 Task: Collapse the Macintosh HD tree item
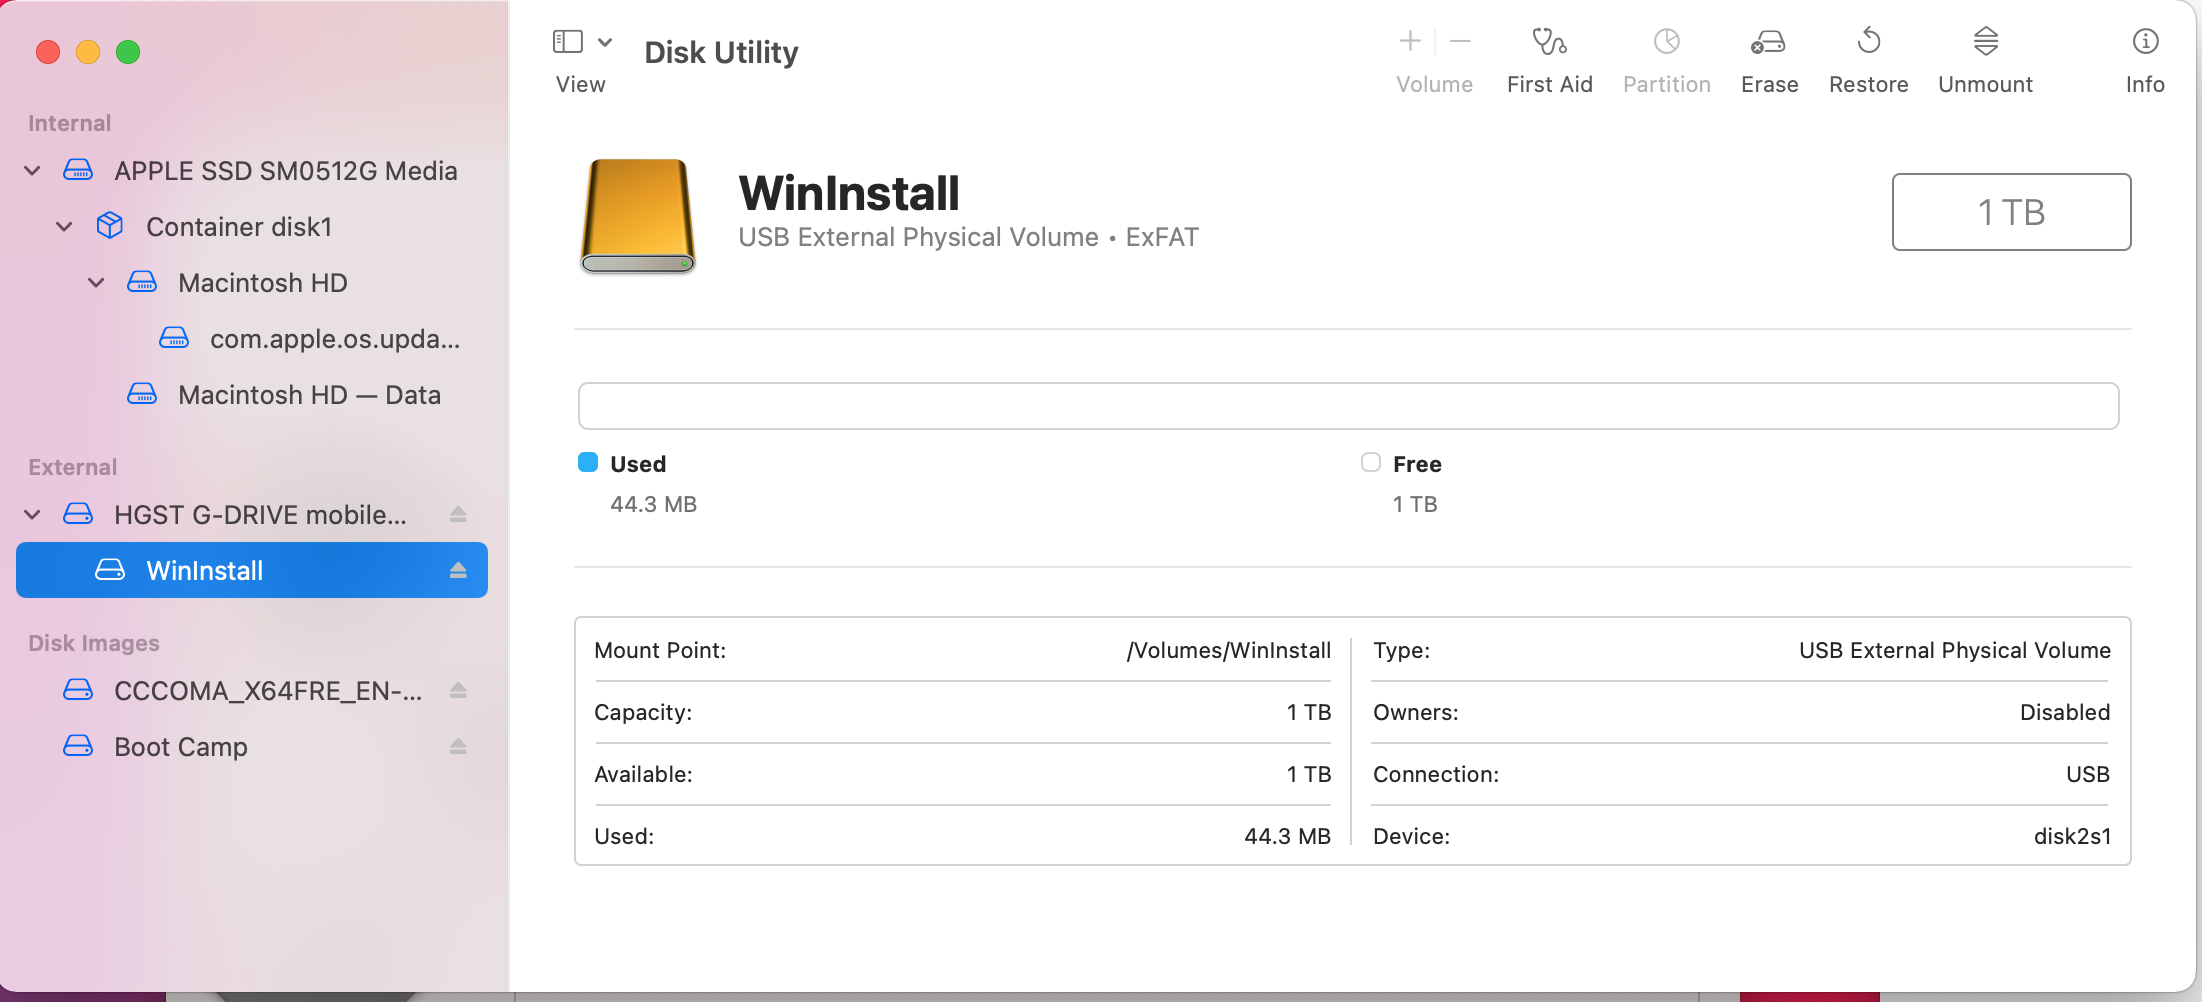[96, 282]
